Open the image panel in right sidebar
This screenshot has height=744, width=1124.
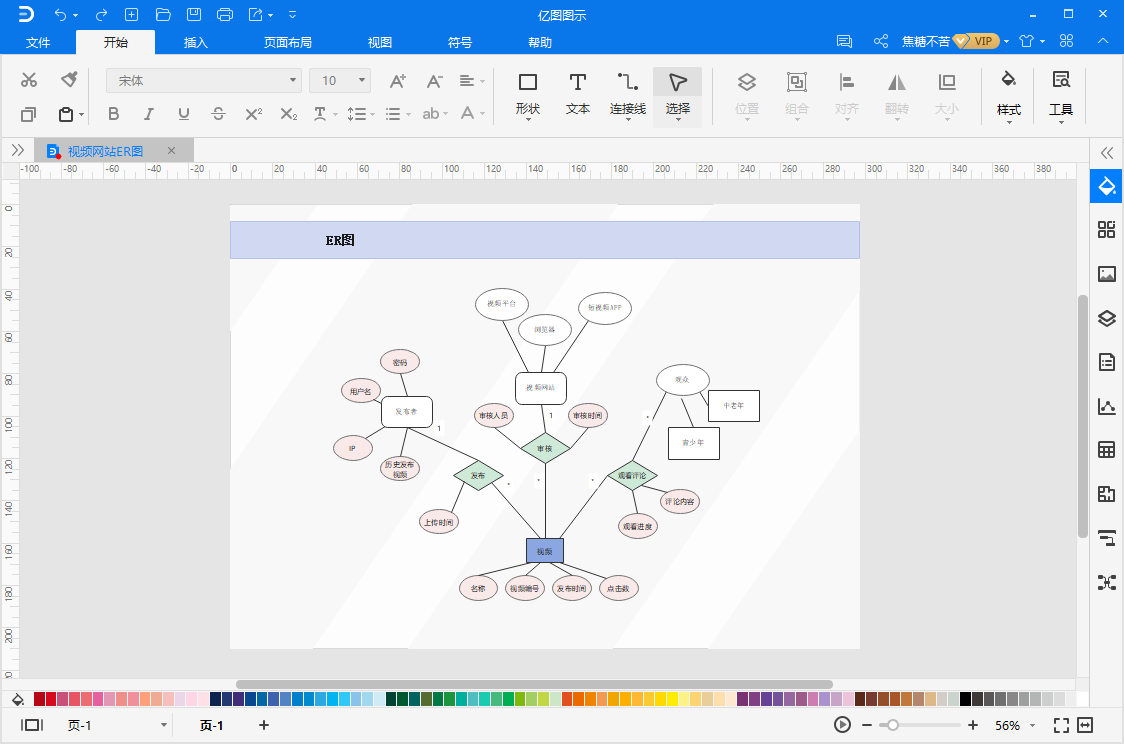tap(1106, 274)
